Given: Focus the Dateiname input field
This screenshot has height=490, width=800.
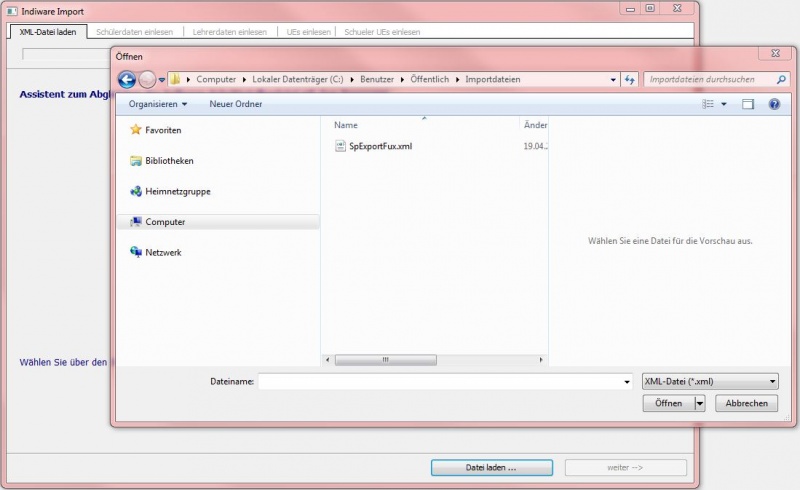Looking at the screenshot, I should pos(440,381).
